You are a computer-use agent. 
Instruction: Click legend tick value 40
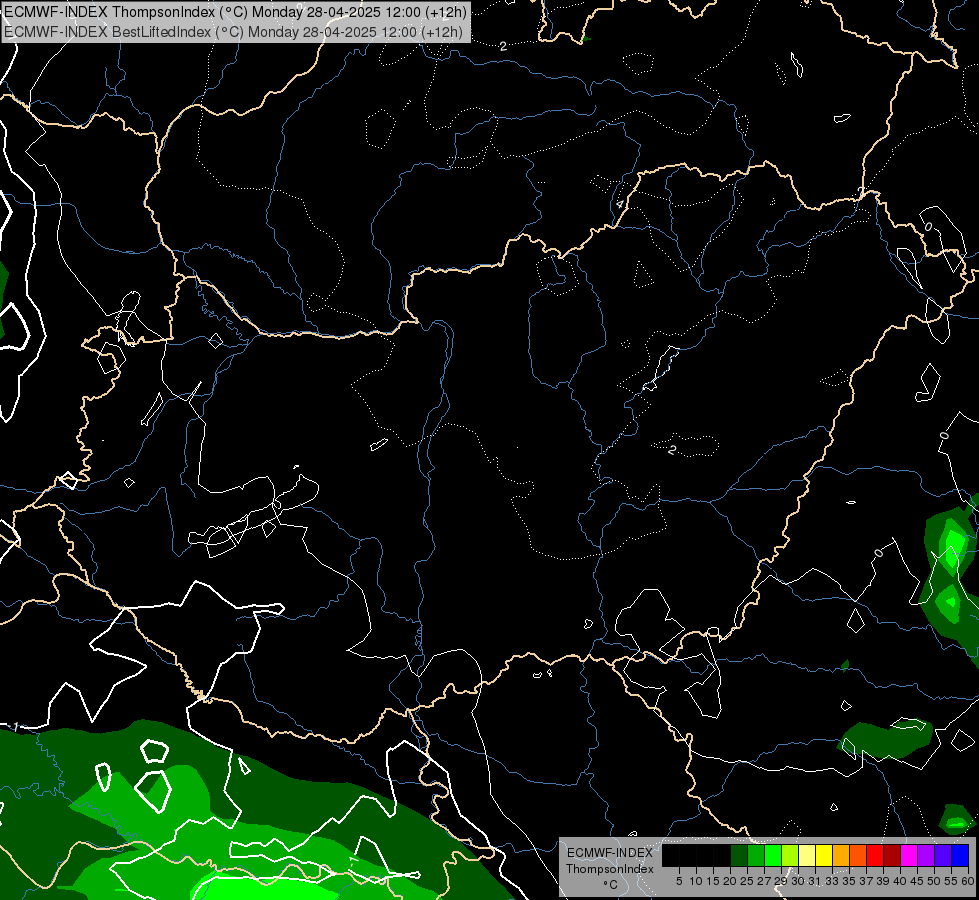pos(900,881)
